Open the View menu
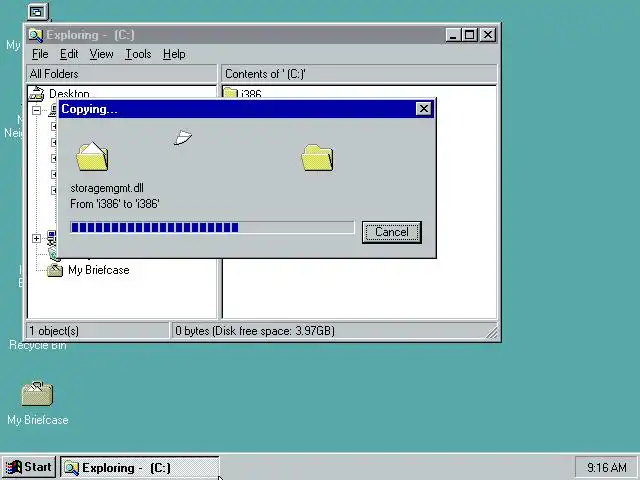The height and width of the screenshot is (480, 640). [101, 54]
